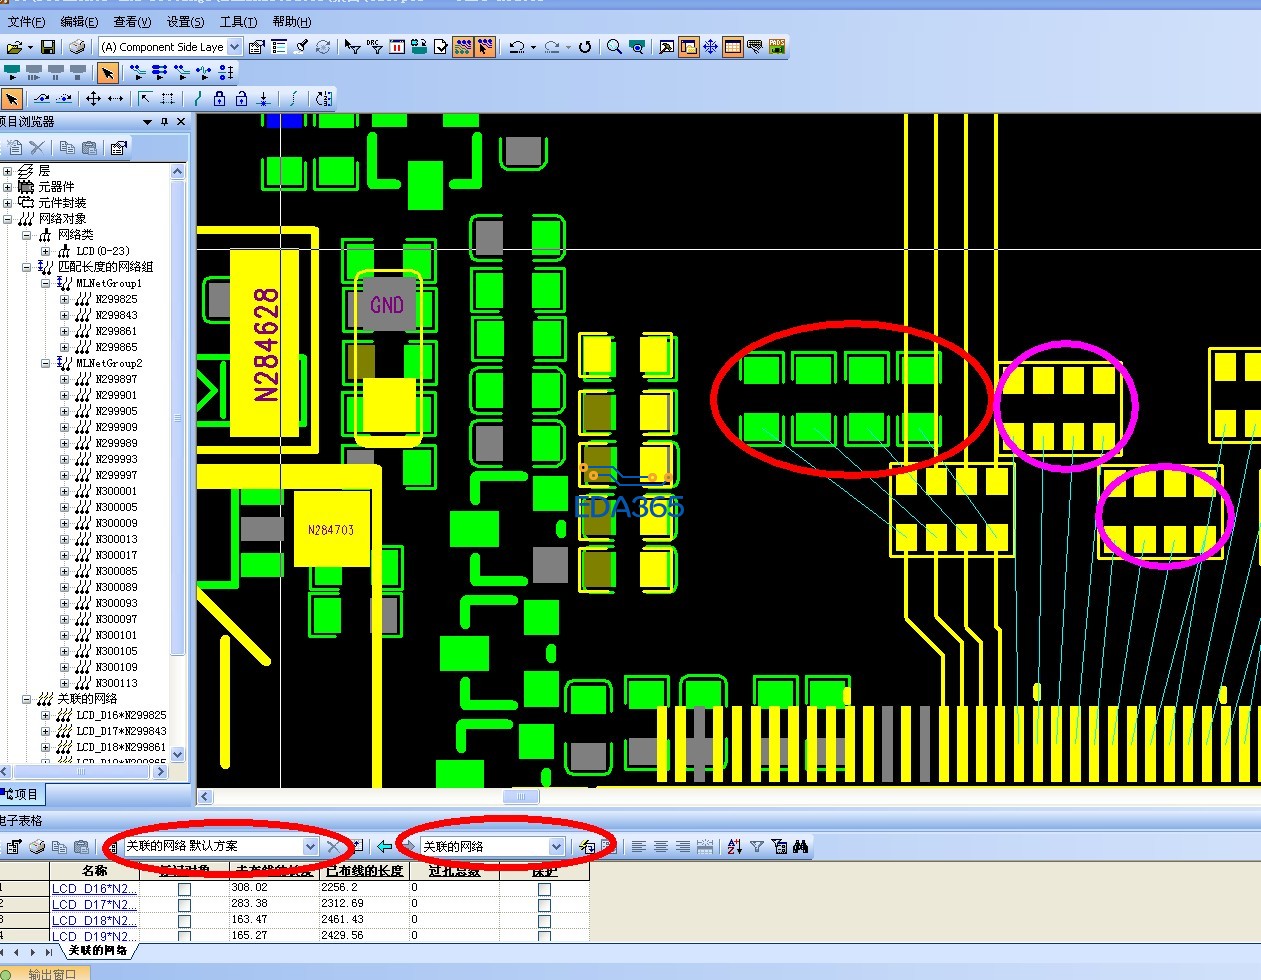Click the 已布线的长度 column header
Screen dimensions: 1261x980
(x=364, y=871)
